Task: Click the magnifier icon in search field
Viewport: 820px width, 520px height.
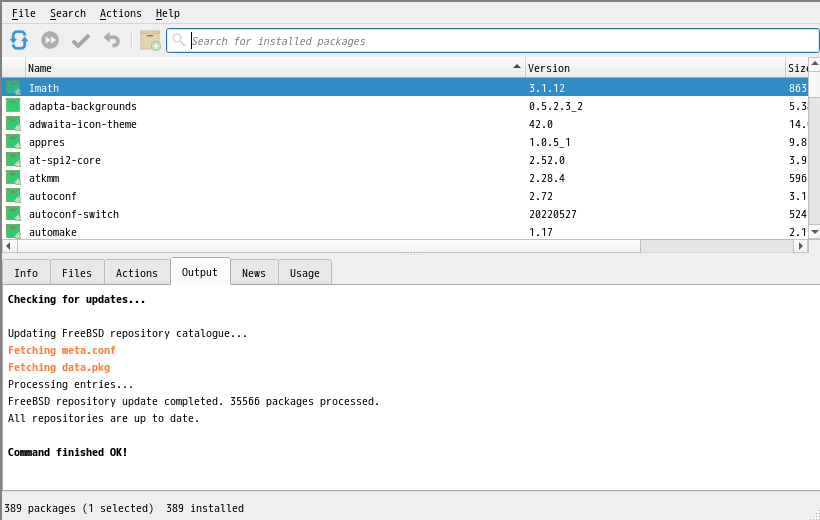Action: click(x=179, y=41)
